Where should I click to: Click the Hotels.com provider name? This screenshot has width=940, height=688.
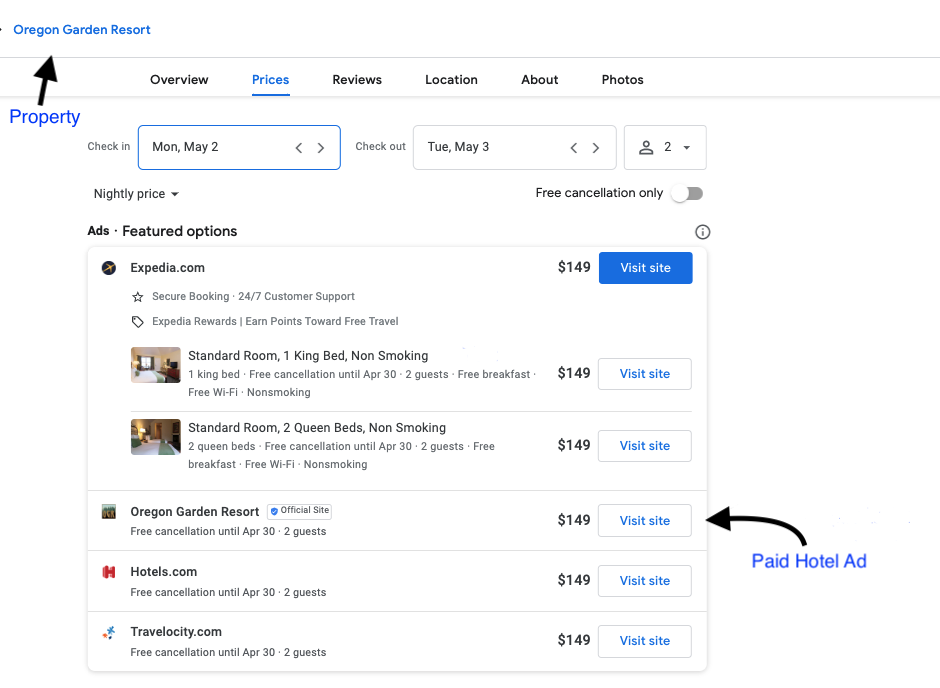pyautogui.click(x=164, y=572)
